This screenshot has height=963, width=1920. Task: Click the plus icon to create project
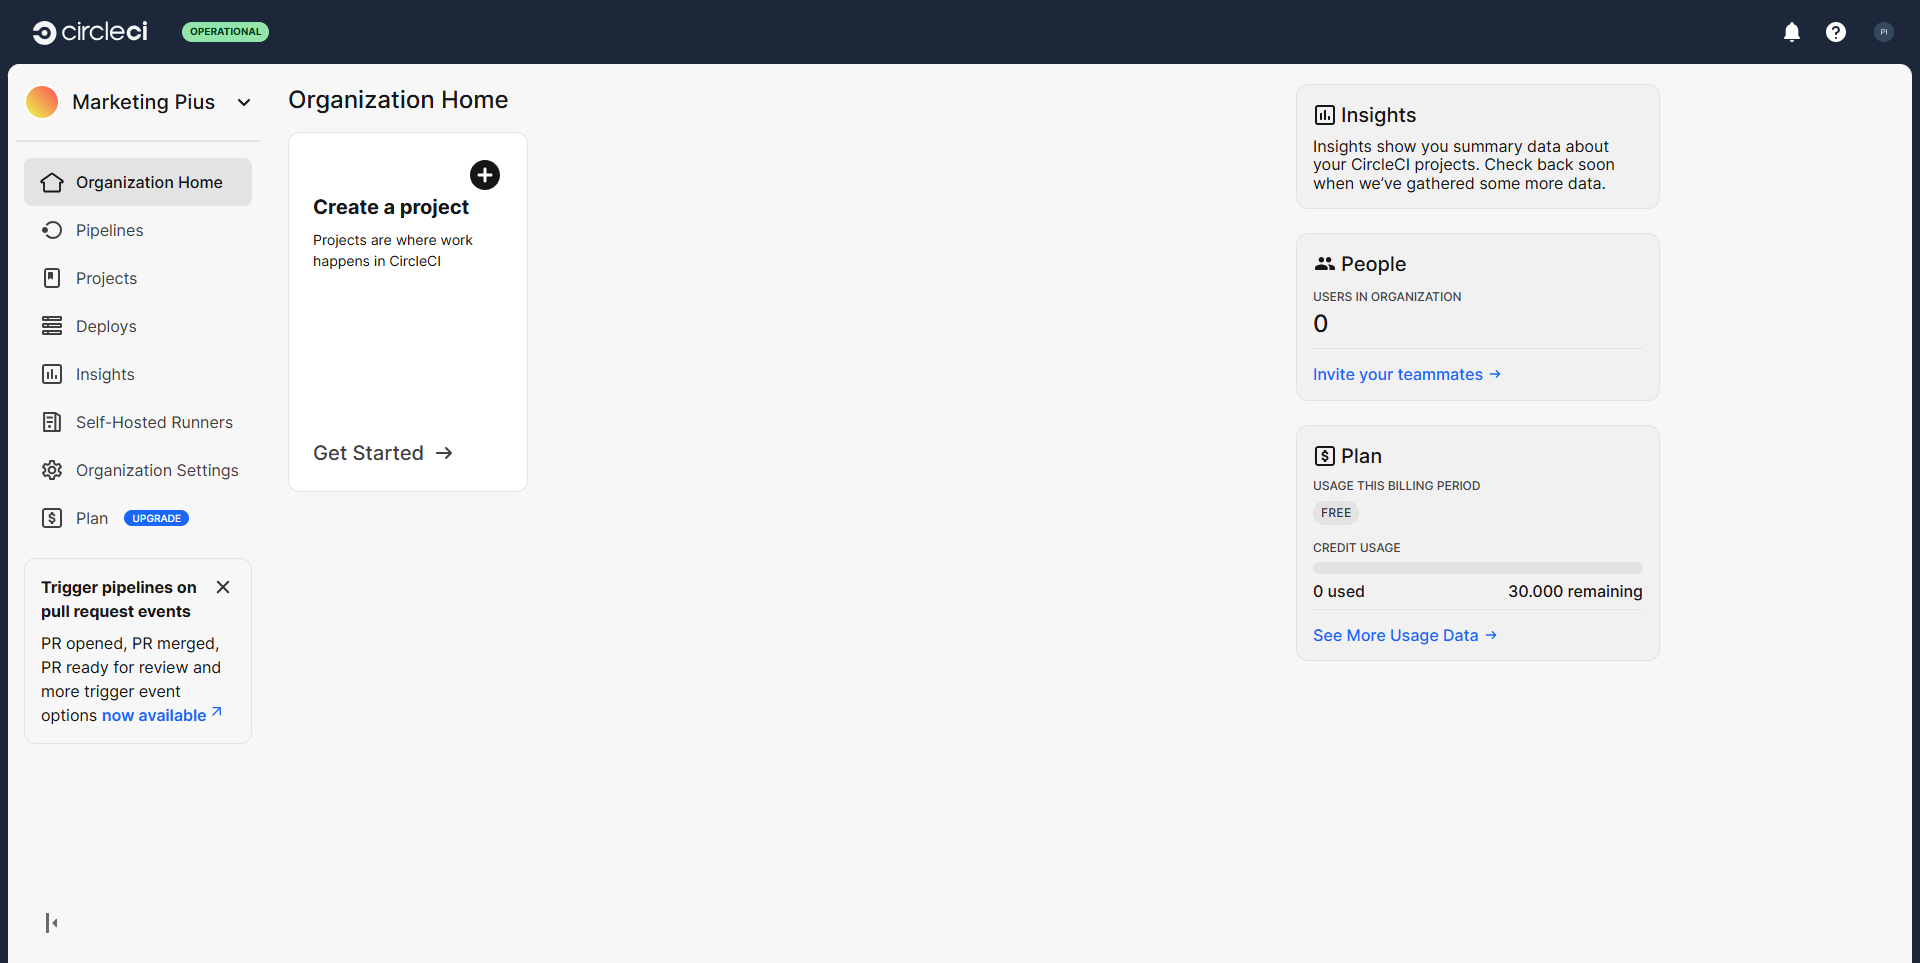tap(485, 175)
